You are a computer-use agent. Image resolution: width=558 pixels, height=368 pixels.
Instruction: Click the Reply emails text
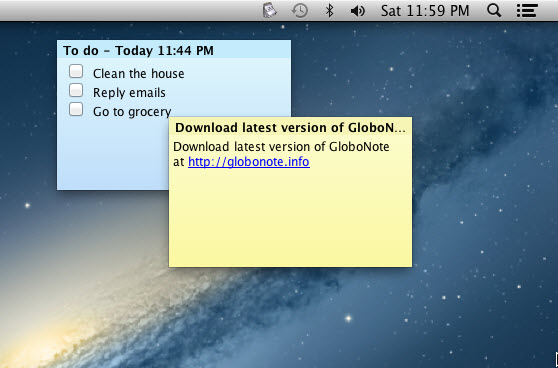tap(129, 93)
